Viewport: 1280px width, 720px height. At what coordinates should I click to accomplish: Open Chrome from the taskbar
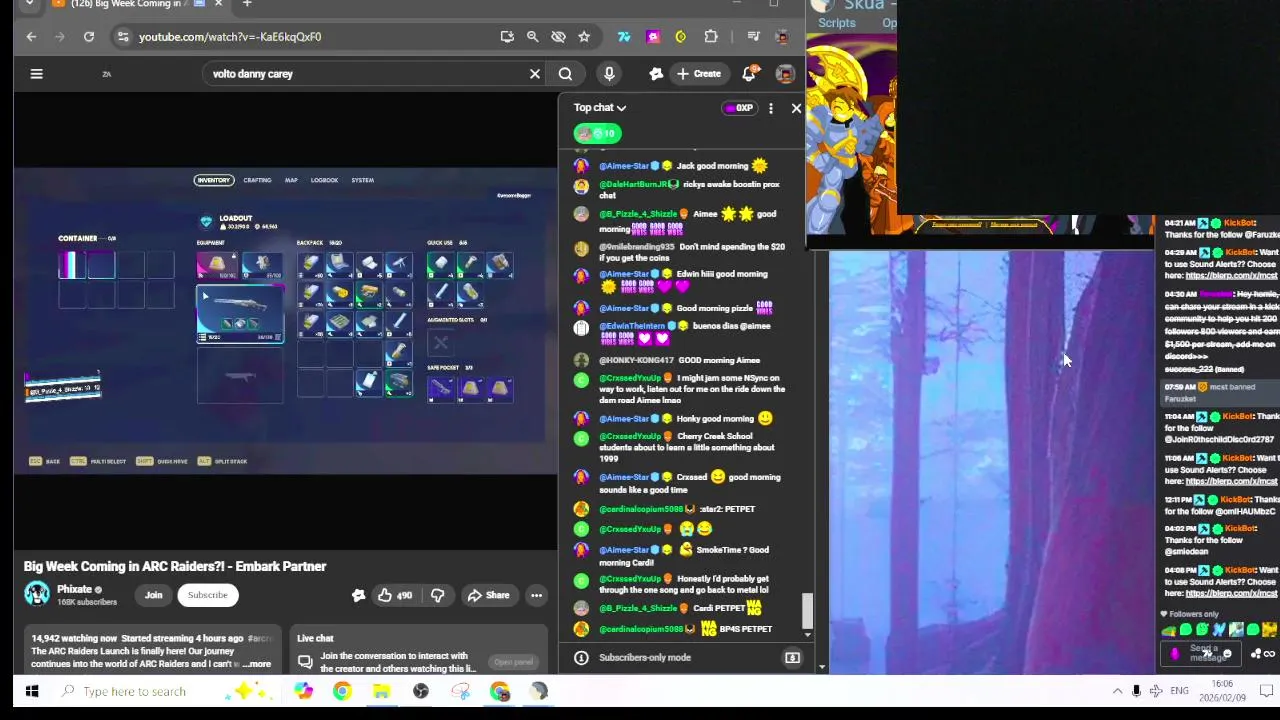(x=342, y=691)
